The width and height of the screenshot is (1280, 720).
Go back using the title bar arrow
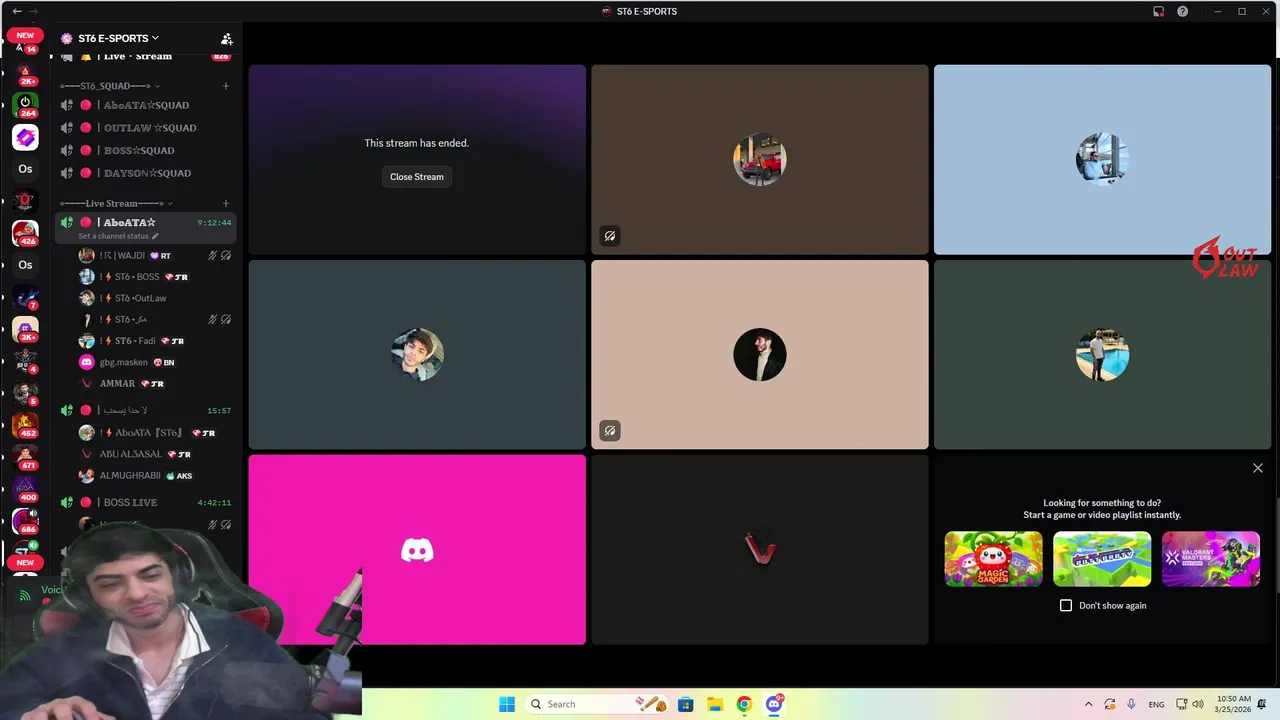(16, 11)
